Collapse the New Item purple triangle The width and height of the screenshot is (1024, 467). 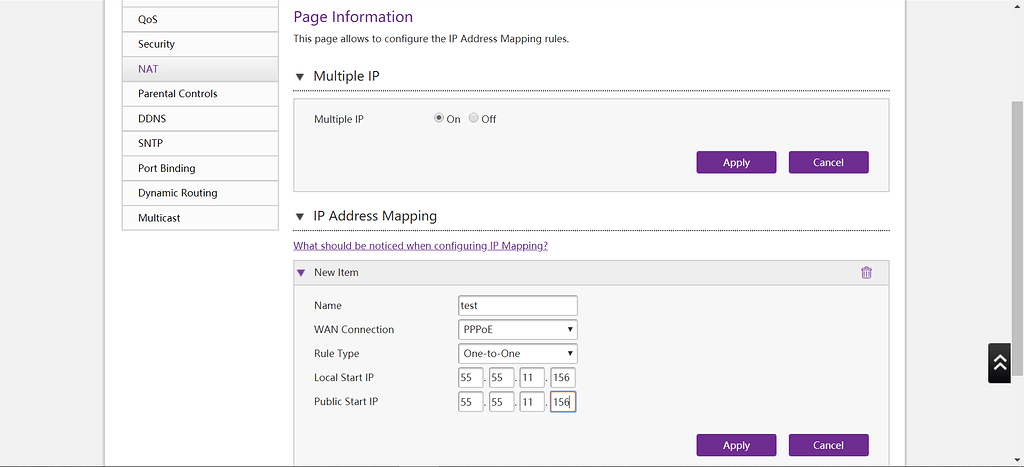301,273
